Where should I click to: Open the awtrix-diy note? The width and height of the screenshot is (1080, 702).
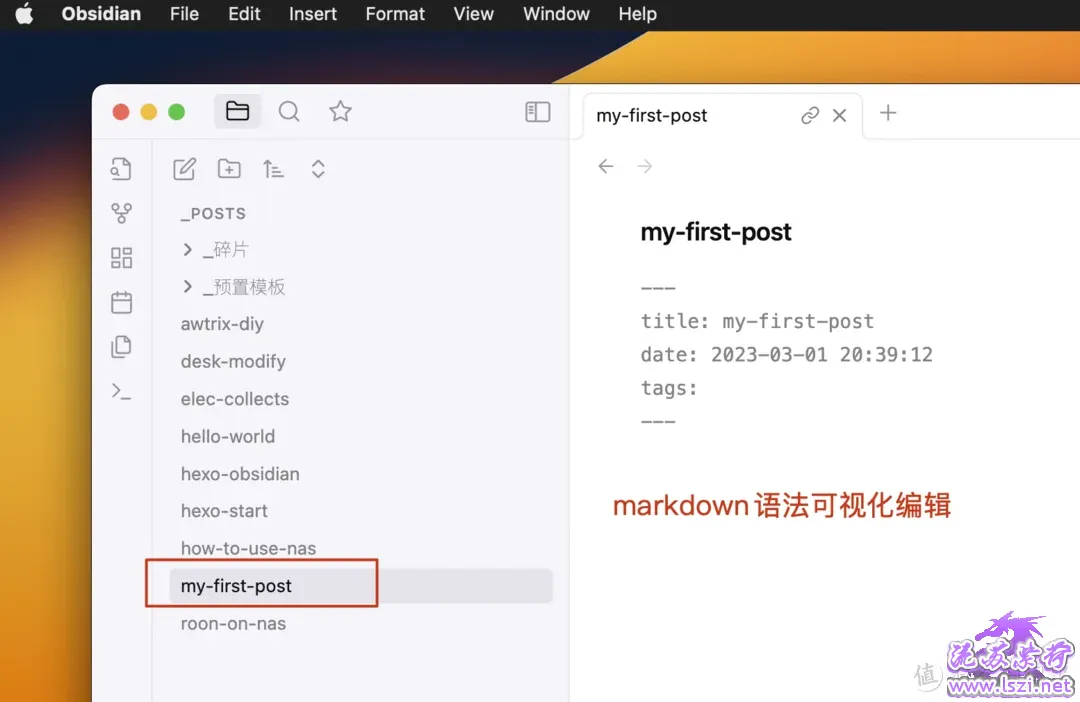222,324
